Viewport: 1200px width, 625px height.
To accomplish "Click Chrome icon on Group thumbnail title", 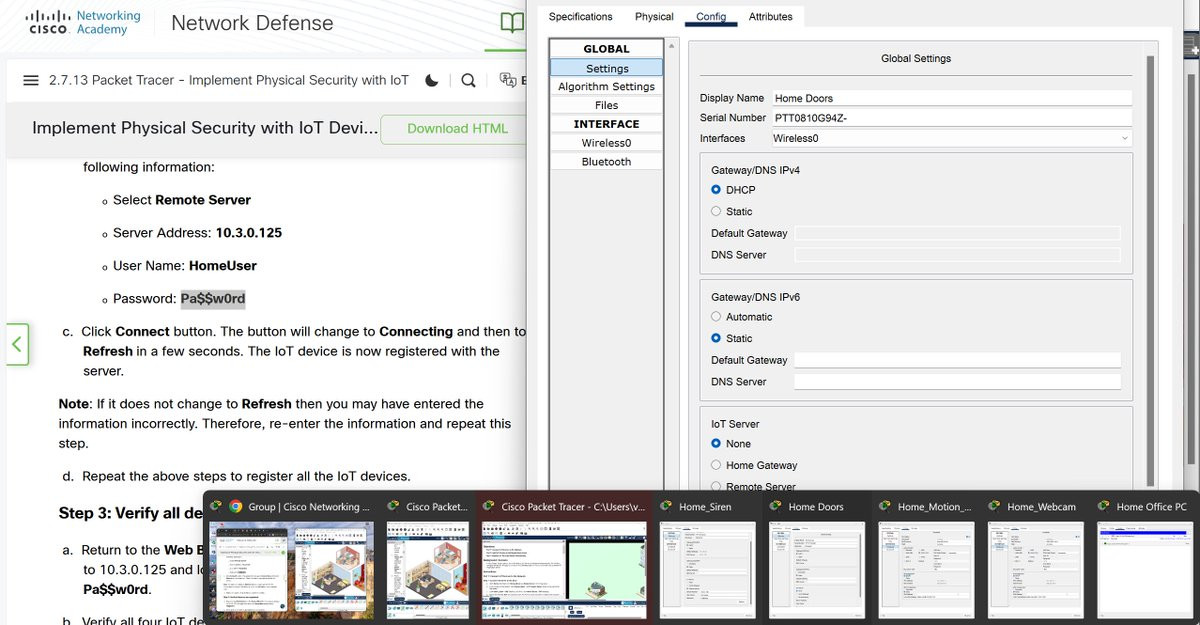I will [x=236, y=507].
